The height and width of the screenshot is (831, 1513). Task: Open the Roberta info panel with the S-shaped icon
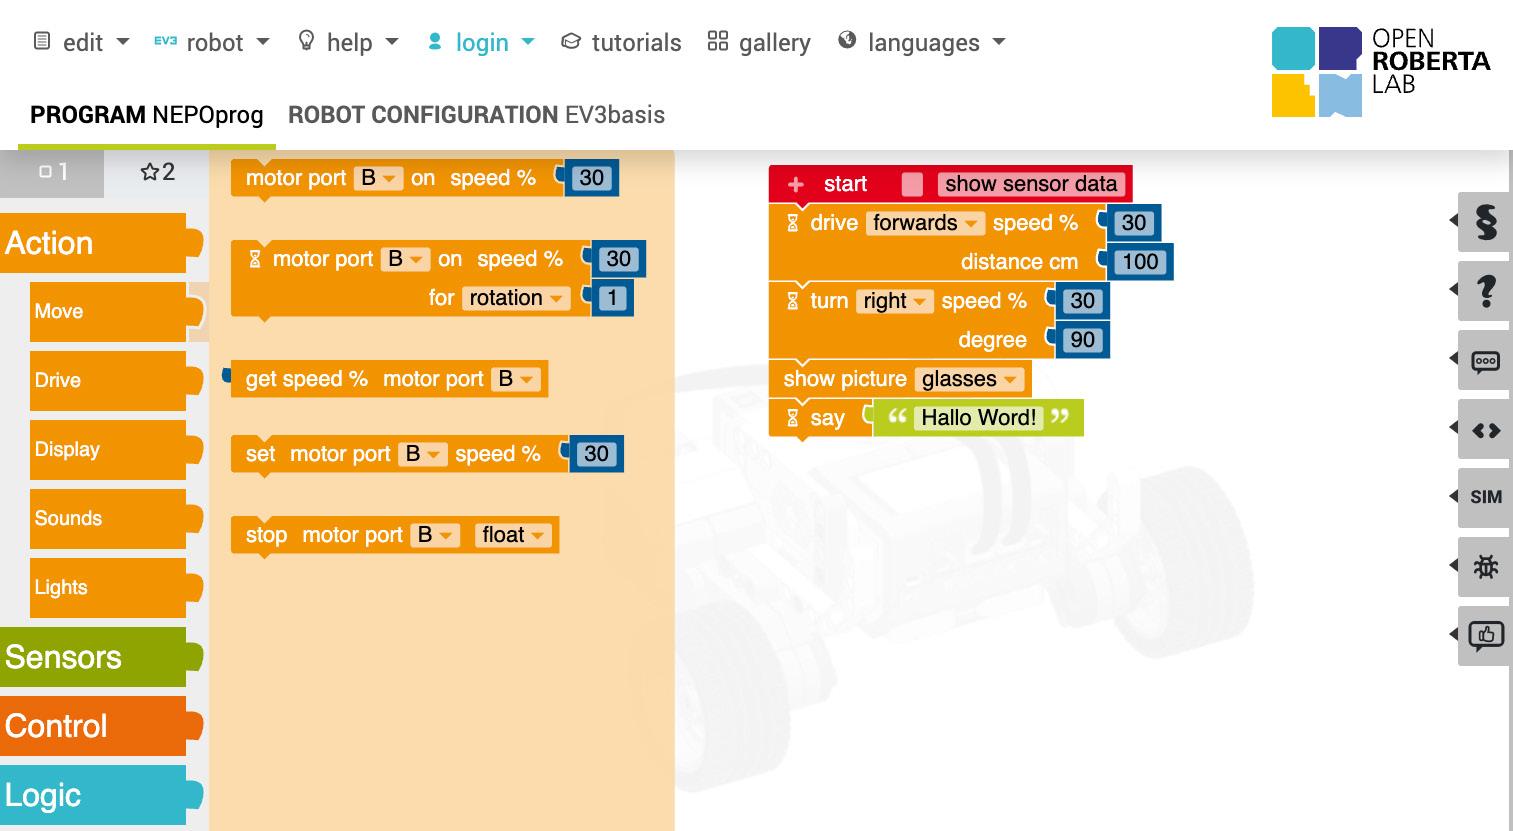pyautogui.click(x=1485, y=221)
